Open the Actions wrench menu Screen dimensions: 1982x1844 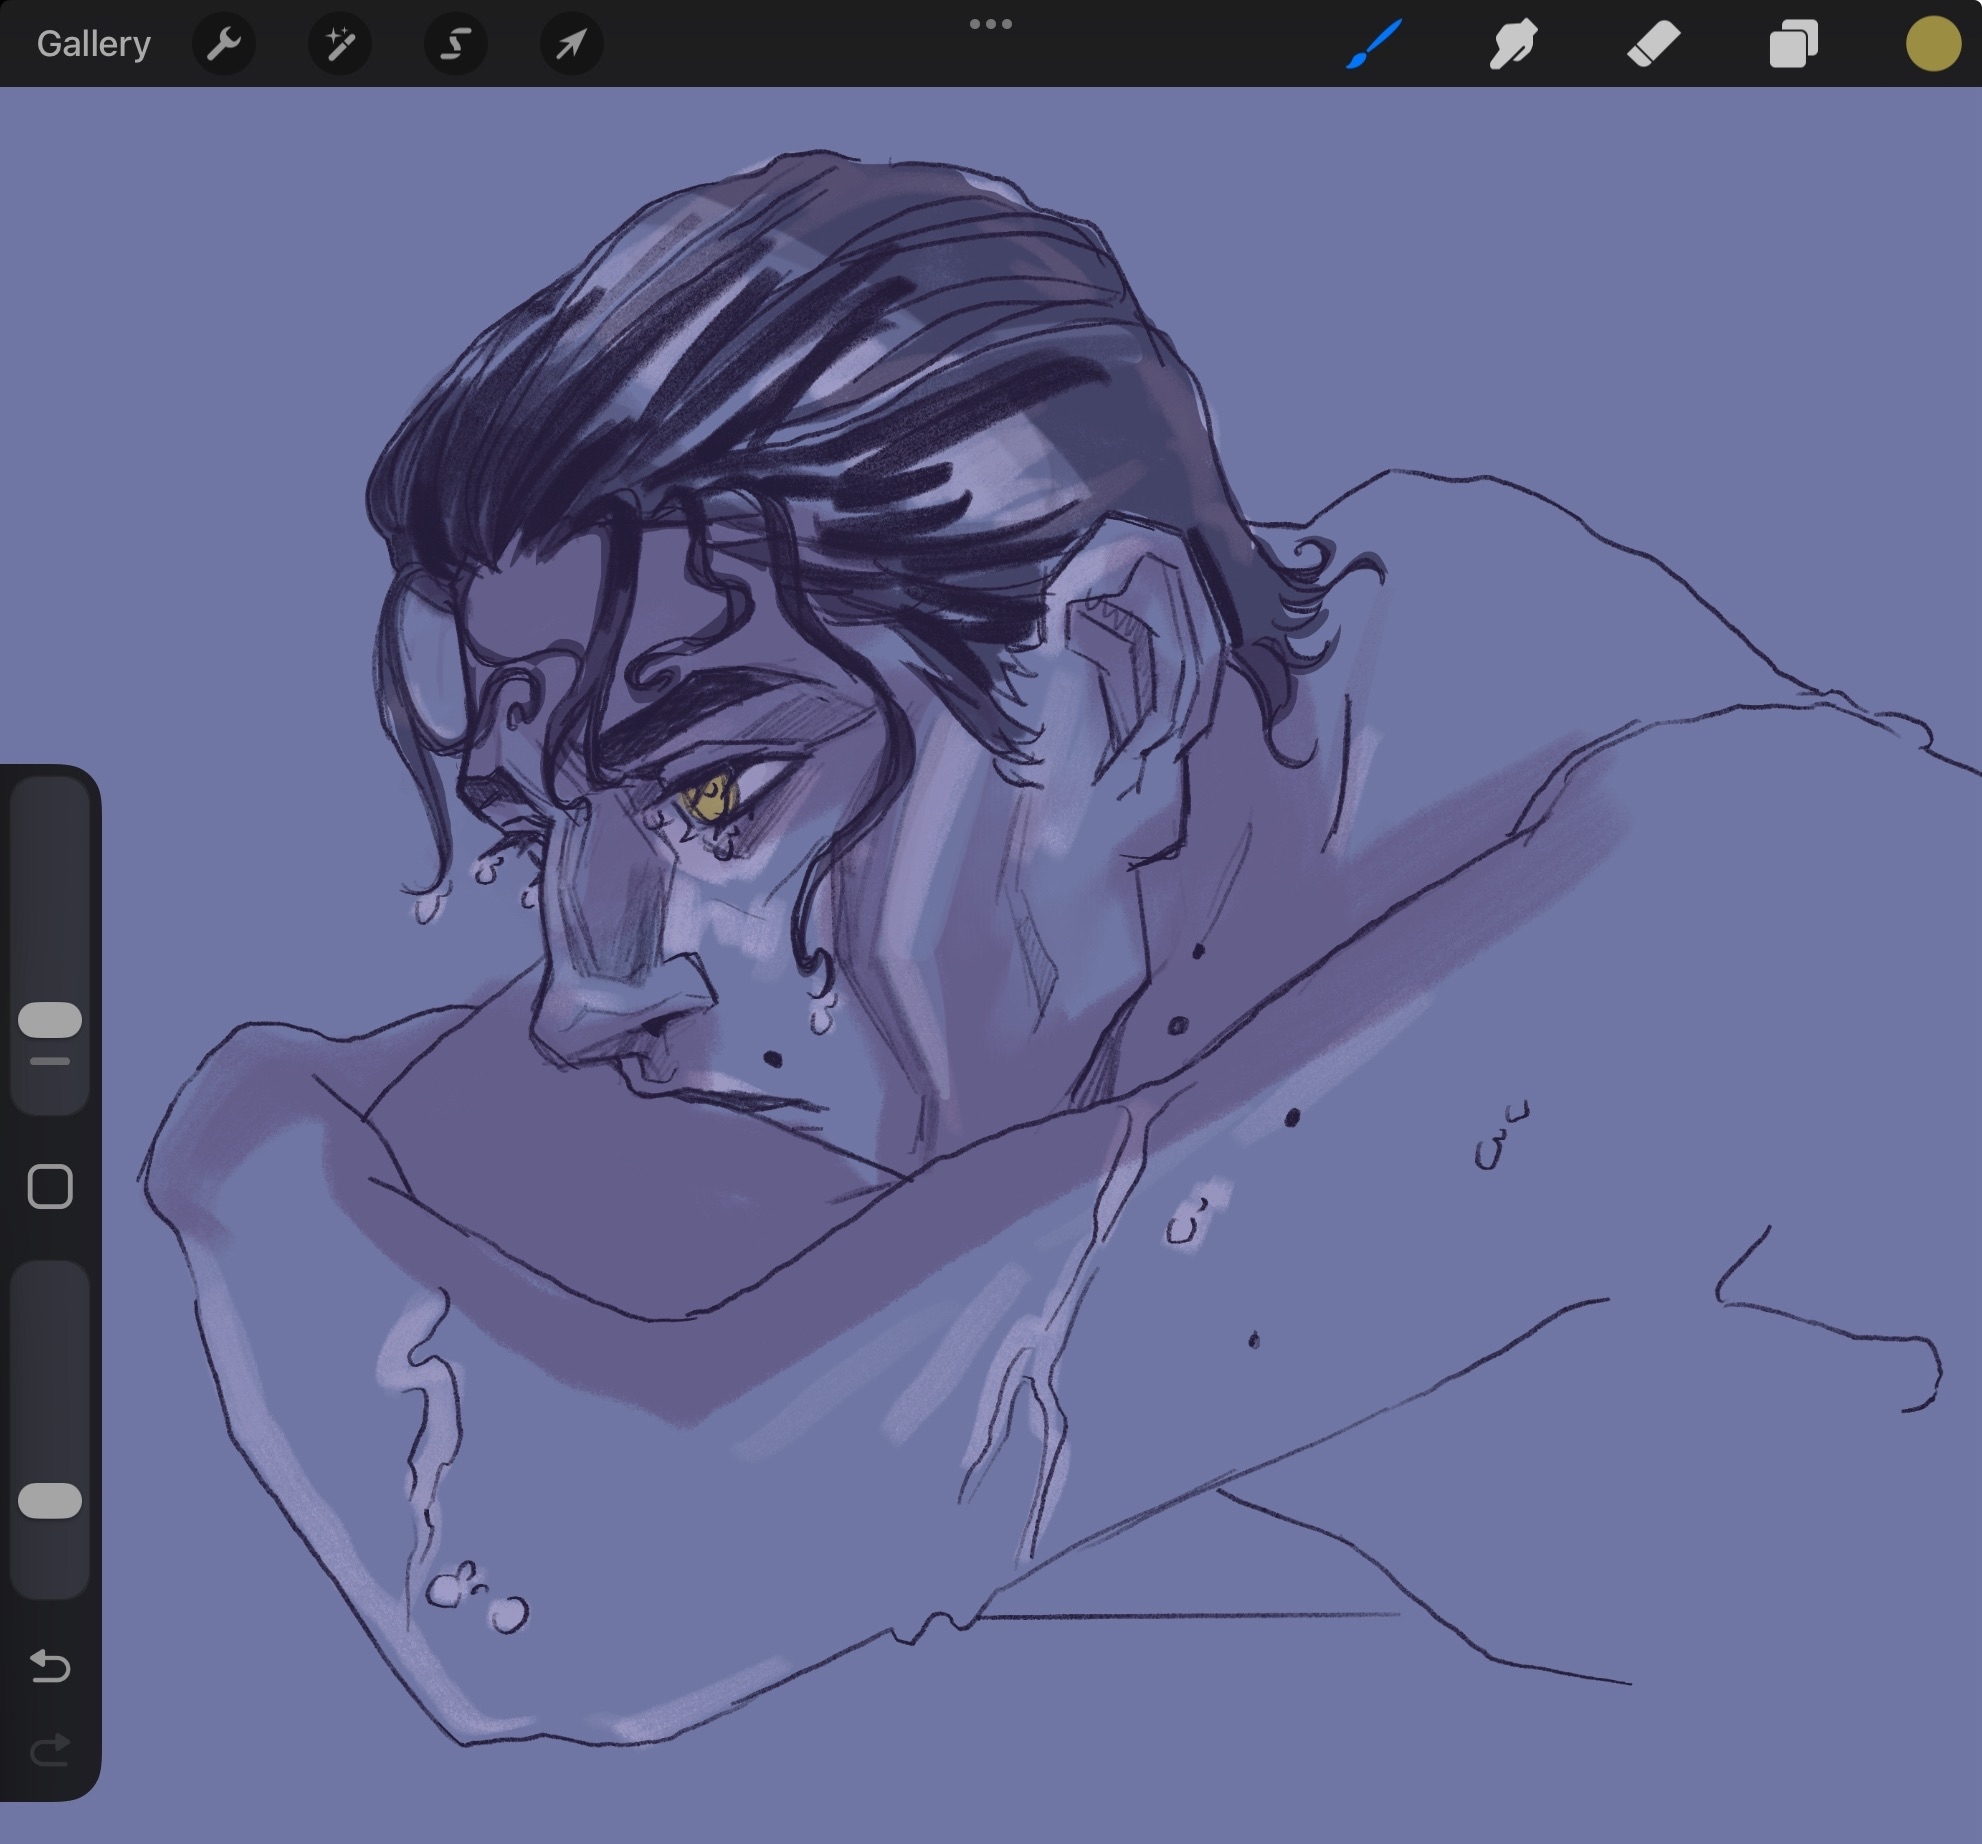[224, 44]
